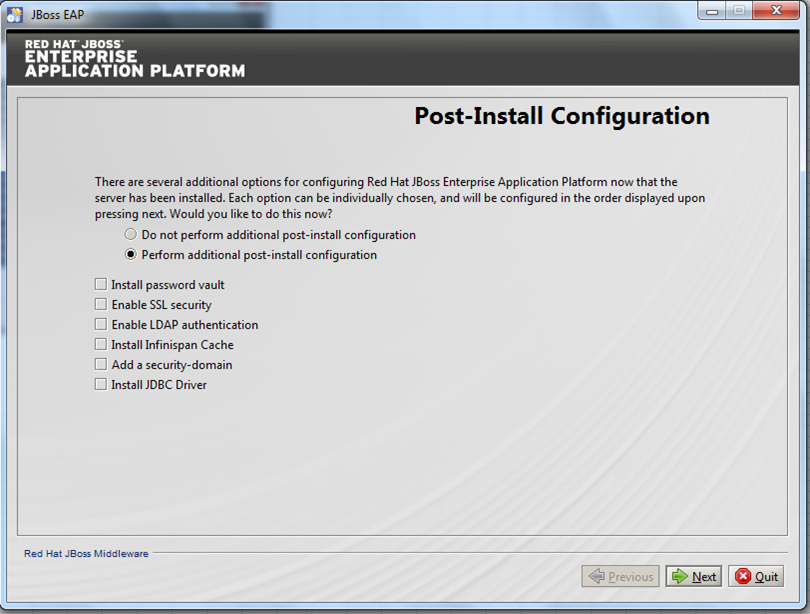Click the JBoss EAP title bar icon
This screenshot has width=810, height=614.
click(15, 14)
